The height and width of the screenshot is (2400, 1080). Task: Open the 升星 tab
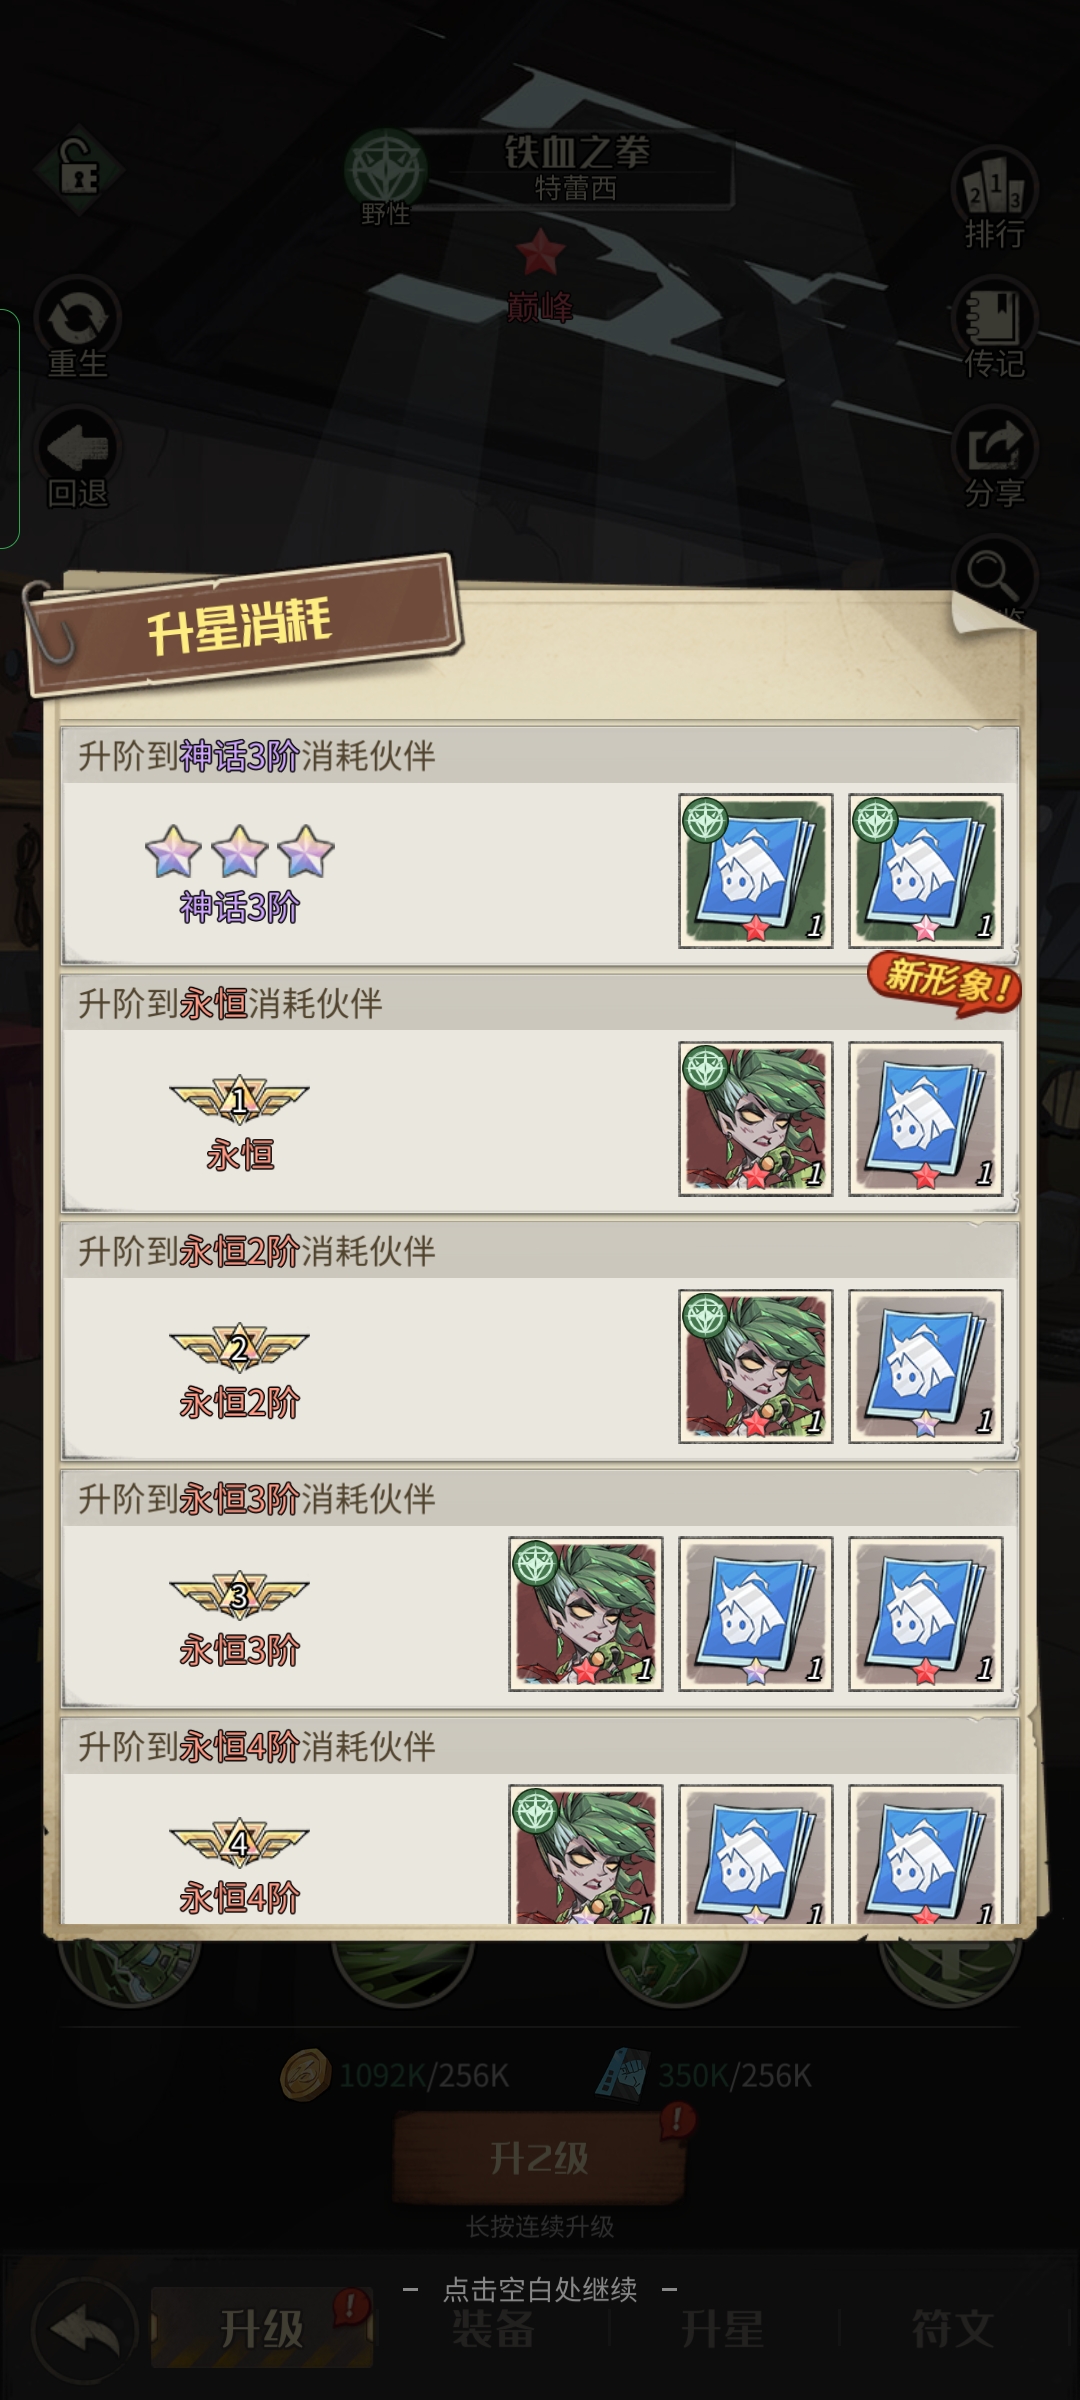click(722, 2329)
